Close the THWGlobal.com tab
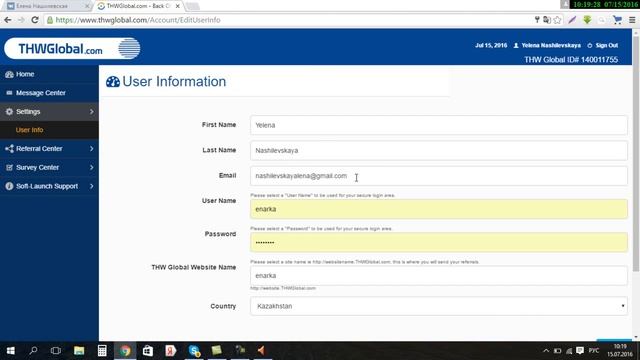The height and width of the screenshot is (360, 640). pyautogui.click(x=178, y=6)
